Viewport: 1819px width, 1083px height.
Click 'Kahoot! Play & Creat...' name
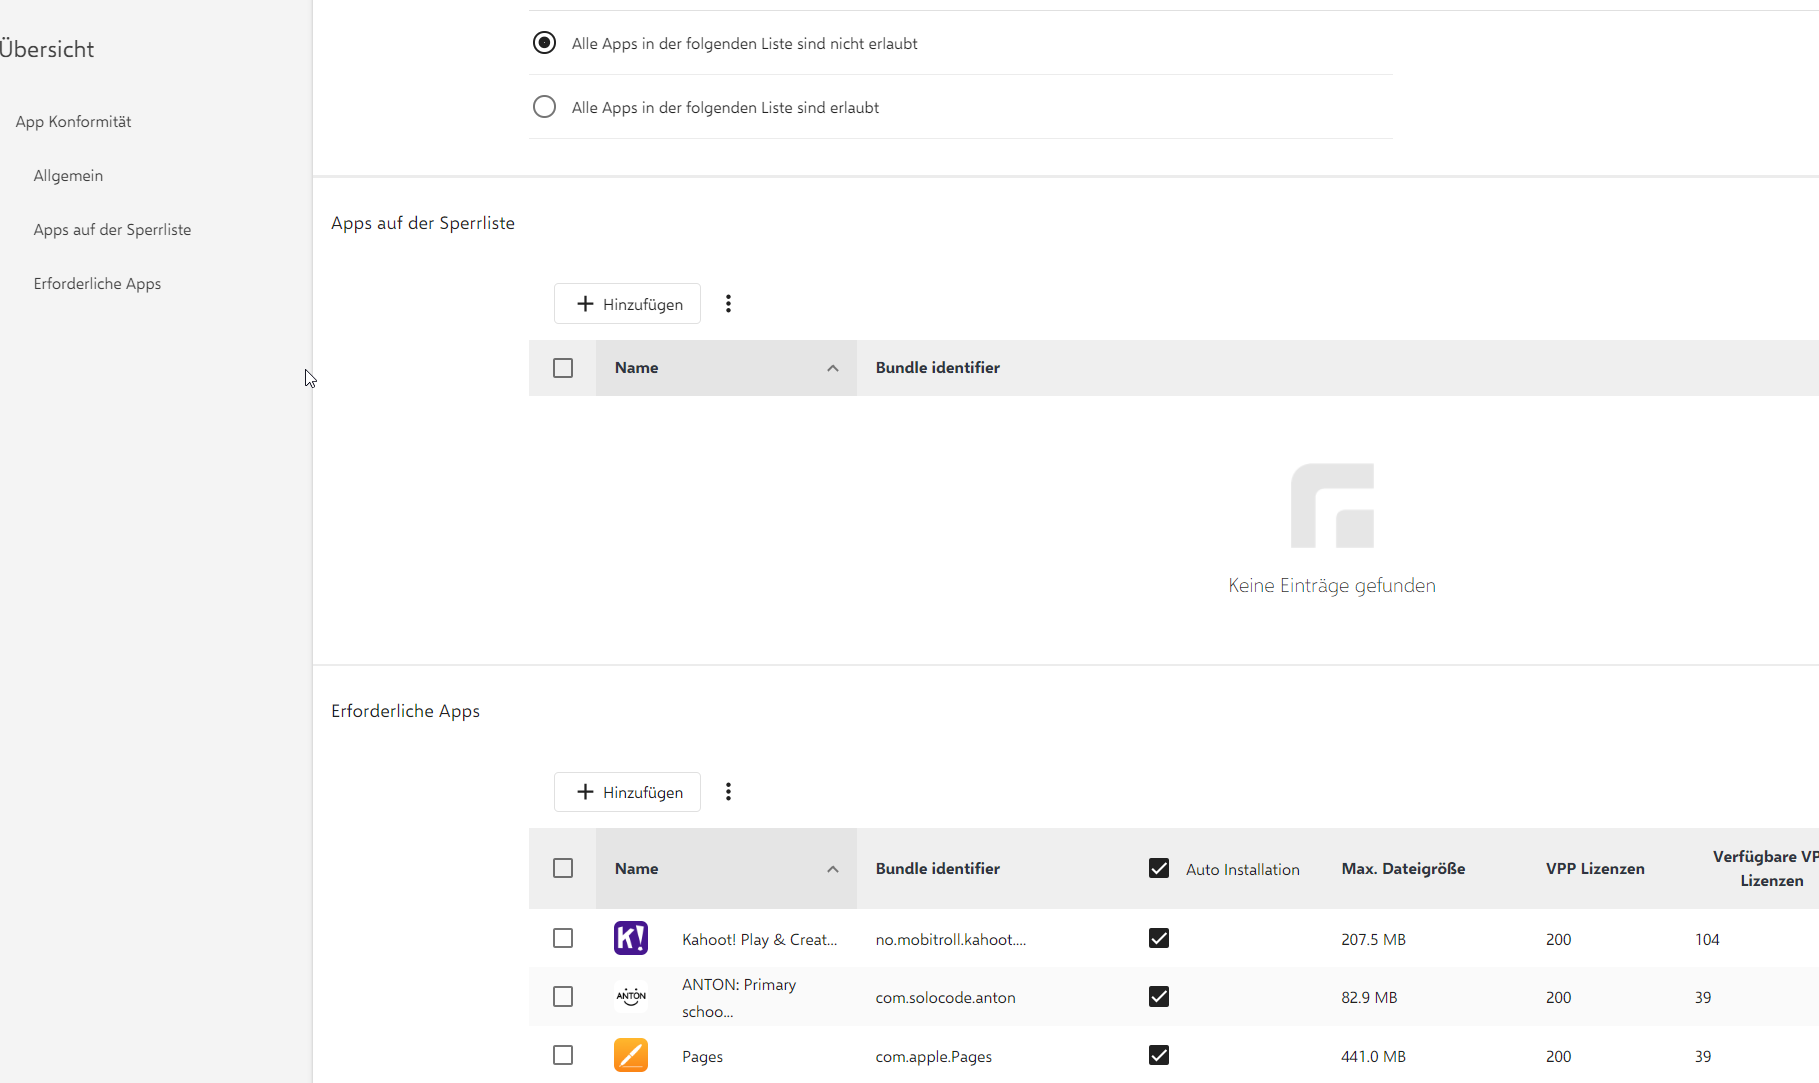[759, 940]
